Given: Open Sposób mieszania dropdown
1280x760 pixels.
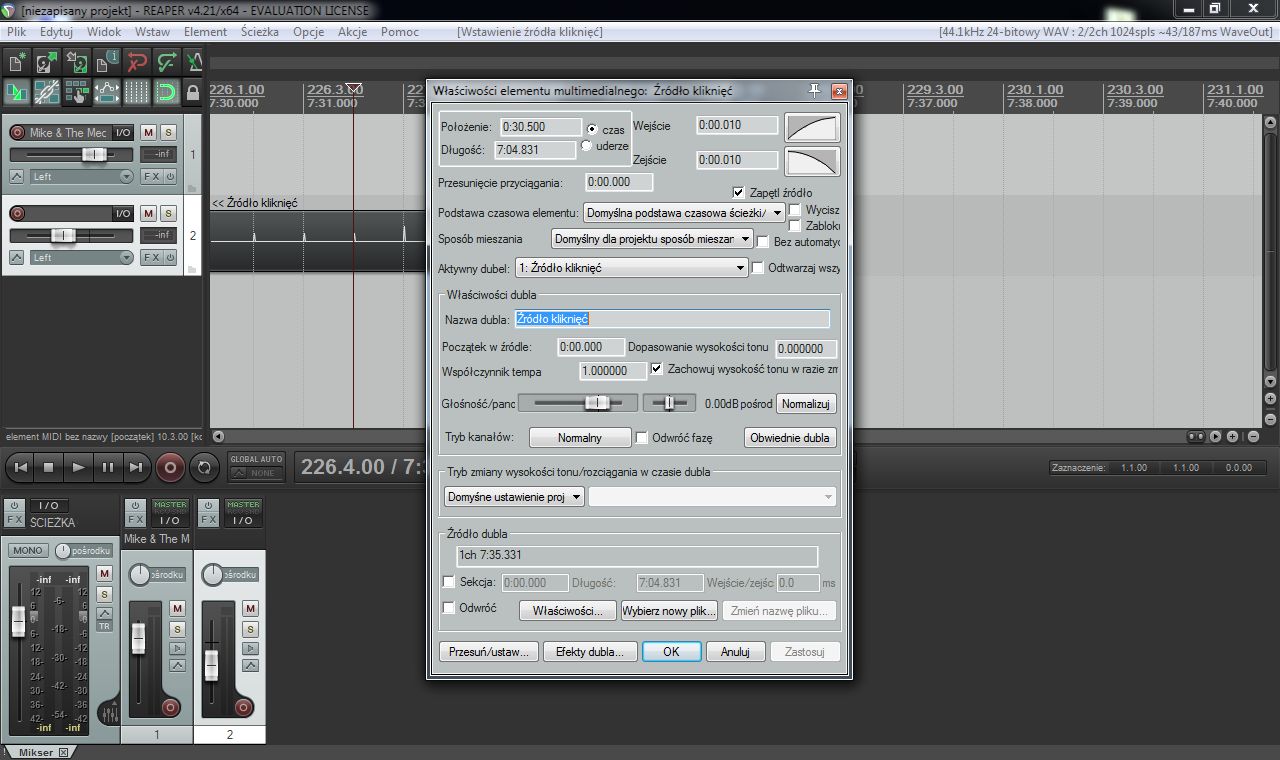Looking at the screenshot, I should [x=652, y=239].
